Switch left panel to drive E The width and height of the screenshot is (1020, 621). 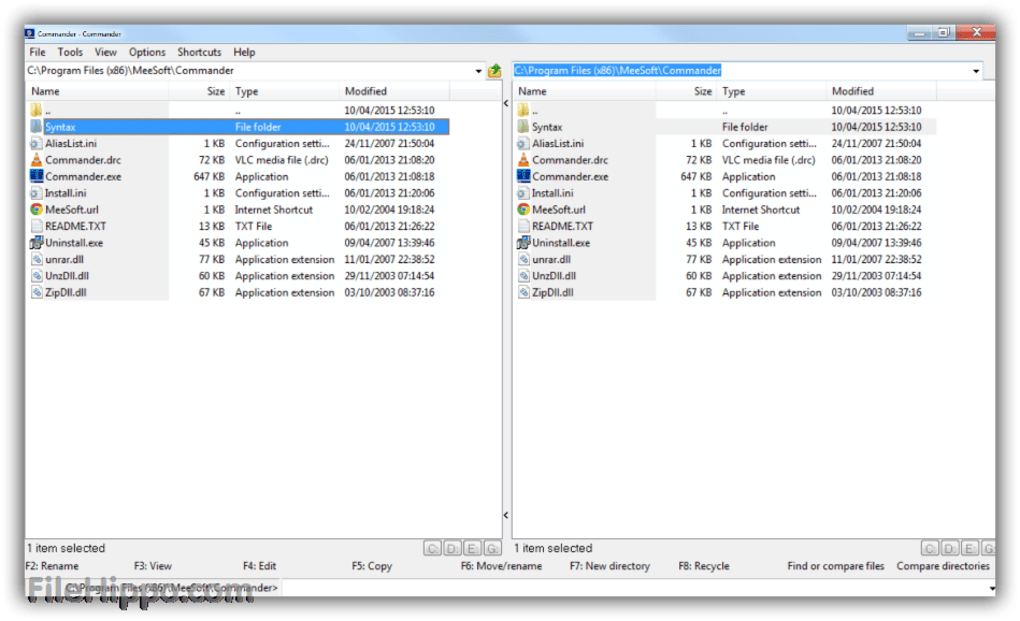pyautogui.click(x=473, y=549)
